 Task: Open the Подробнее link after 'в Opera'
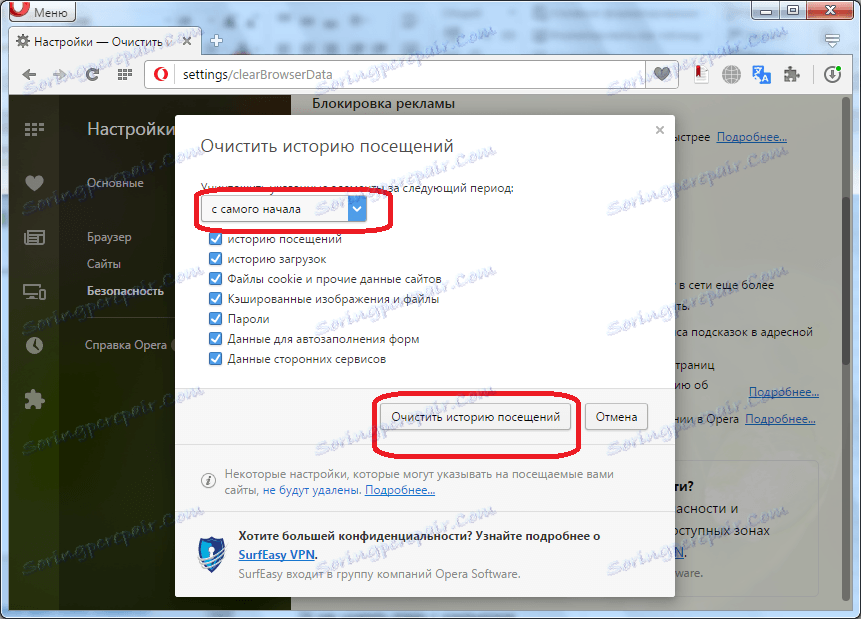(780, 419)
